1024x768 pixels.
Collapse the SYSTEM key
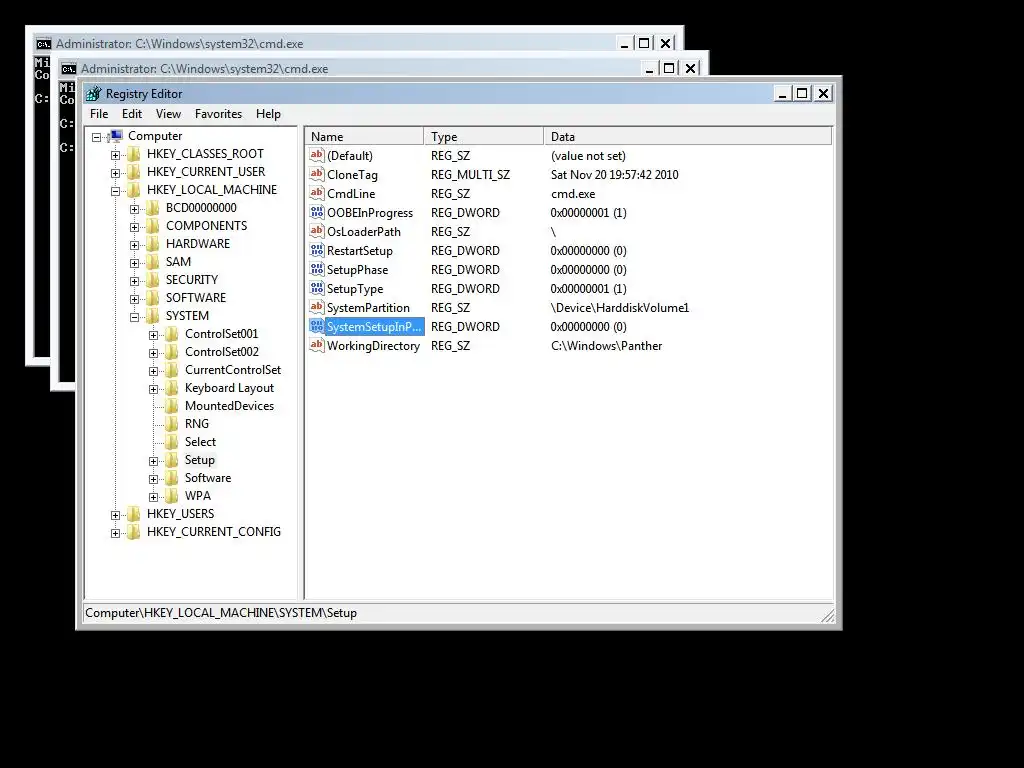135,317
